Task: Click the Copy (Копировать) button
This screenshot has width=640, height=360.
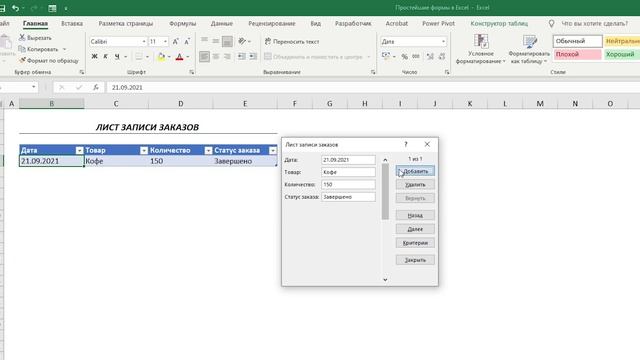Action: pyautogui.click(x=38, y=49)
